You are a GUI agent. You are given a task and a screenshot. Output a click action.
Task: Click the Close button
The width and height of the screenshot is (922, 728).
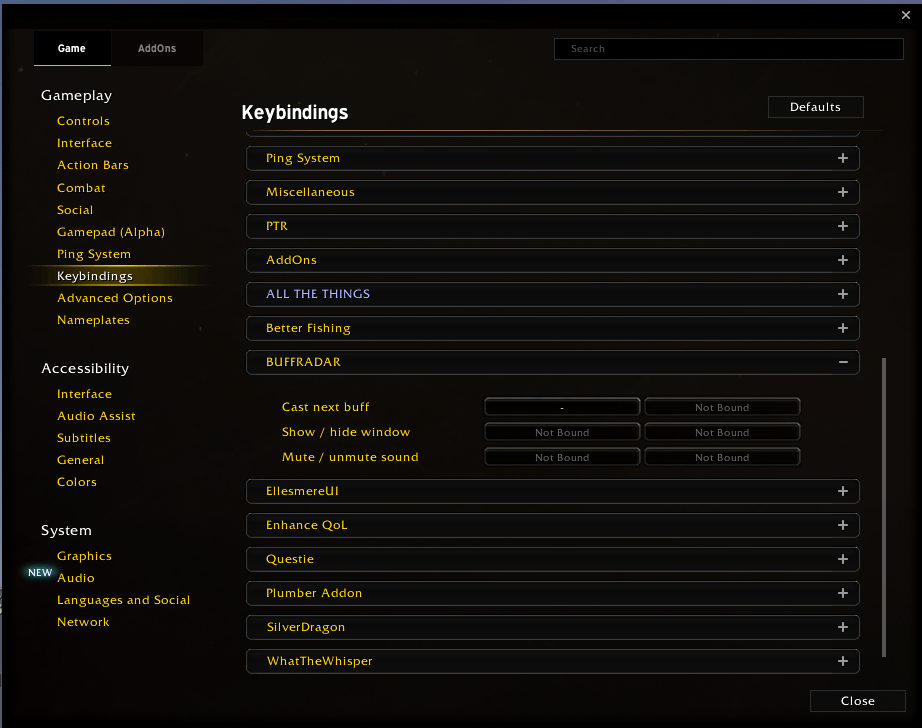pos(857,701)
